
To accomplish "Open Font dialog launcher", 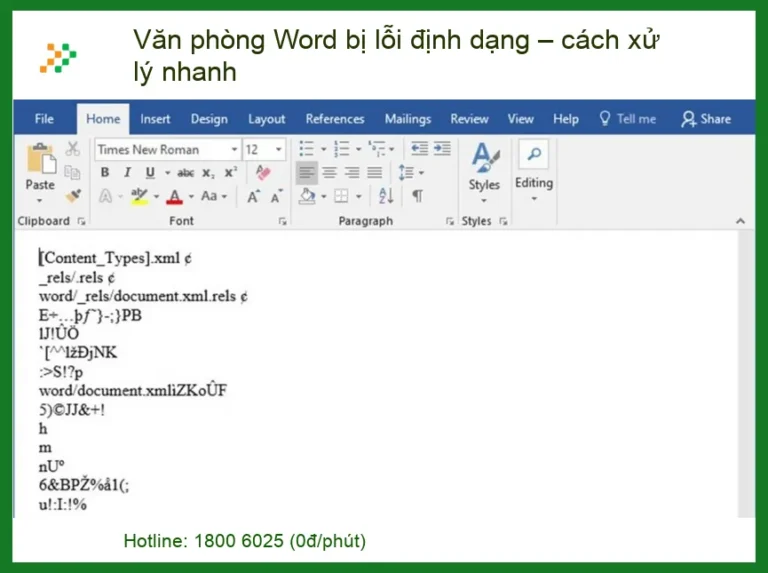I will tap(282, 221).
